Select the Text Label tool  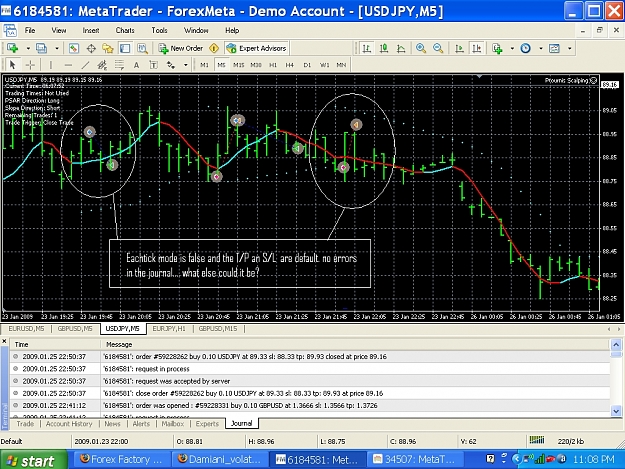click(x=153, y=65)
